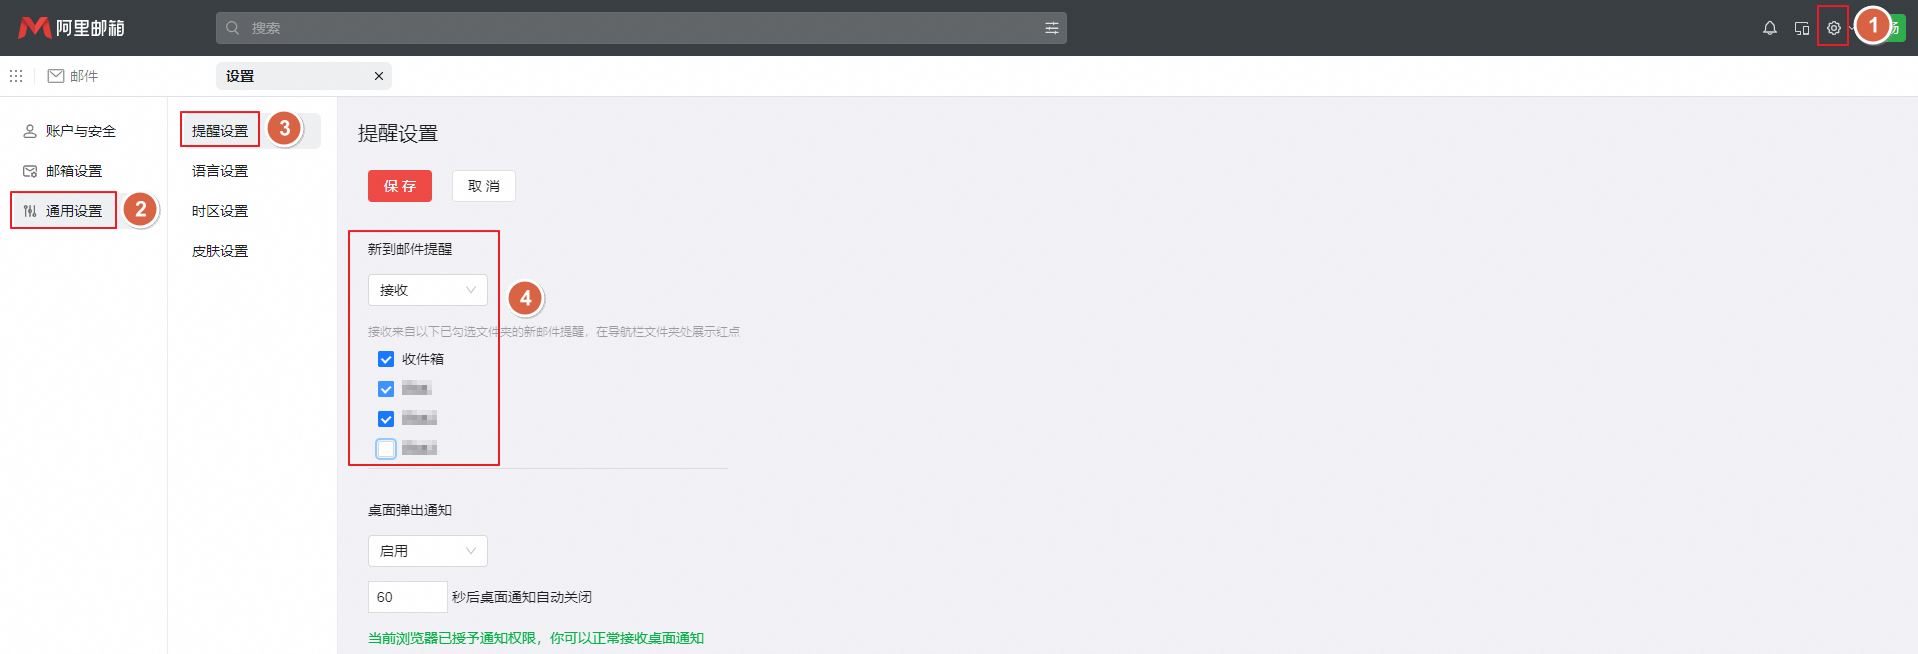Click the mail envelope icon

pos(56,76)
